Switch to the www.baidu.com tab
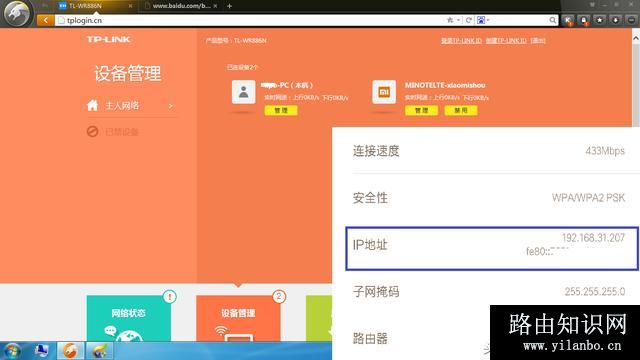The image size is (640, 360). 181,6
